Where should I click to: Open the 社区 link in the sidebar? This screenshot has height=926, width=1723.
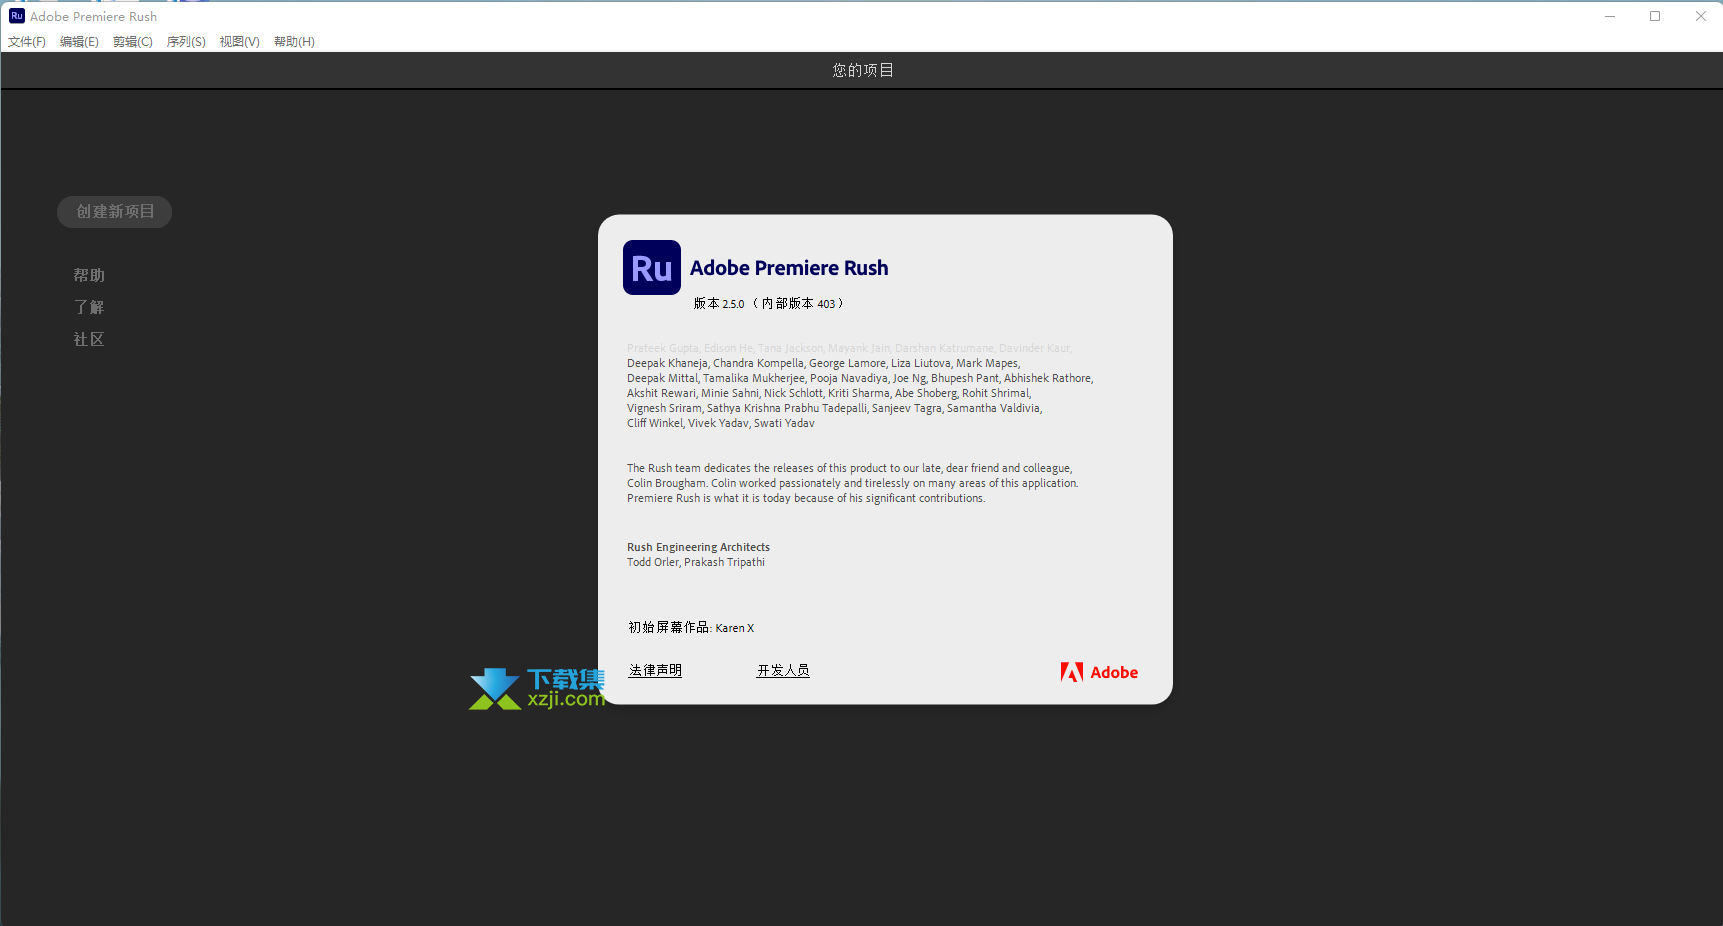[x=89, y=339]
